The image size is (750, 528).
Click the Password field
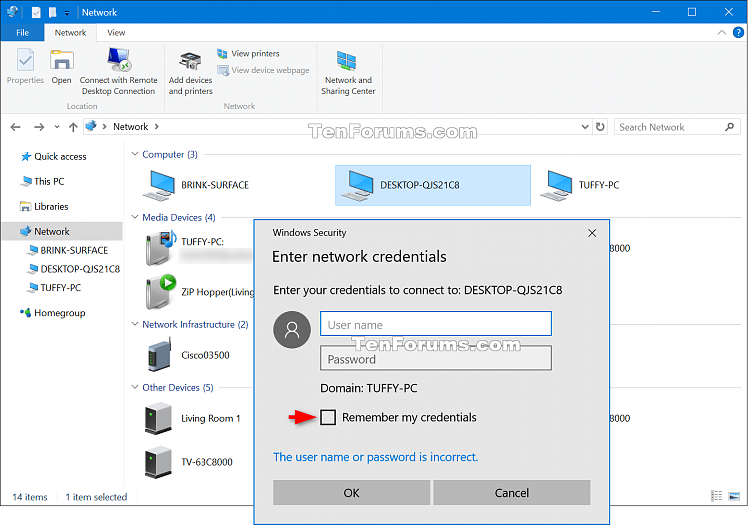(x=435, y=359)
